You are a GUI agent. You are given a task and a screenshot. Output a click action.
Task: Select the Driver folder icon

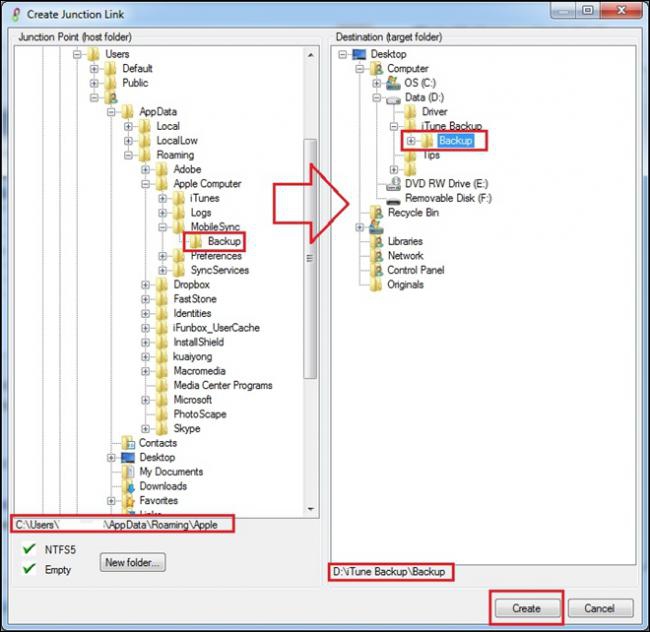pos(410,111)
